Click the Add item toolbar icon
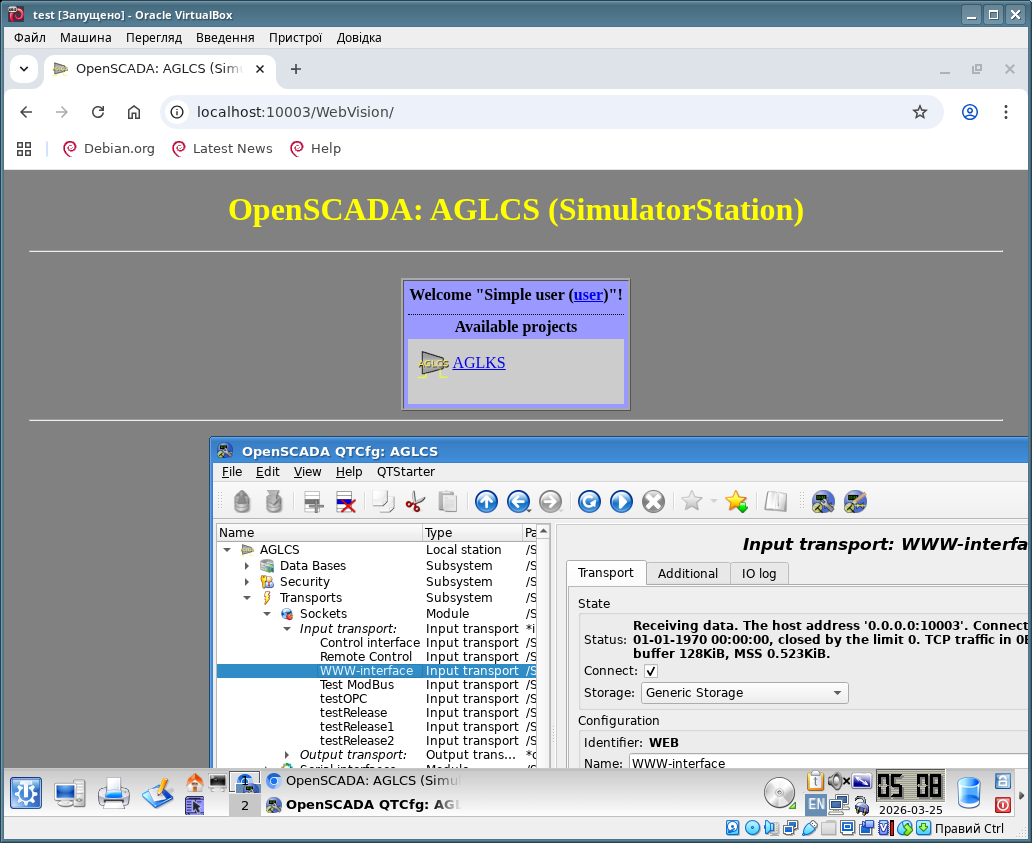Viewport: 1032px width, 843px height. click(314, 502)
